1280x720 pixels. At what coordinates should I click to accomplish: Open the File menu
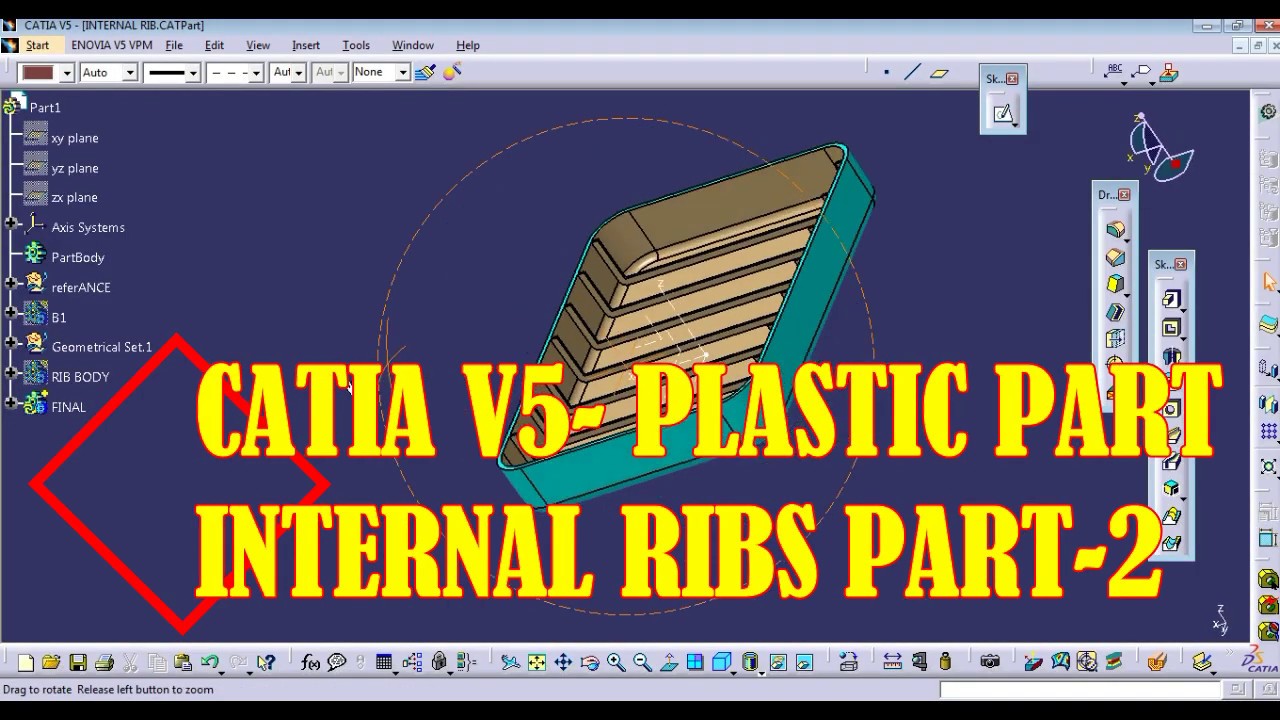[x=174, y=45]
